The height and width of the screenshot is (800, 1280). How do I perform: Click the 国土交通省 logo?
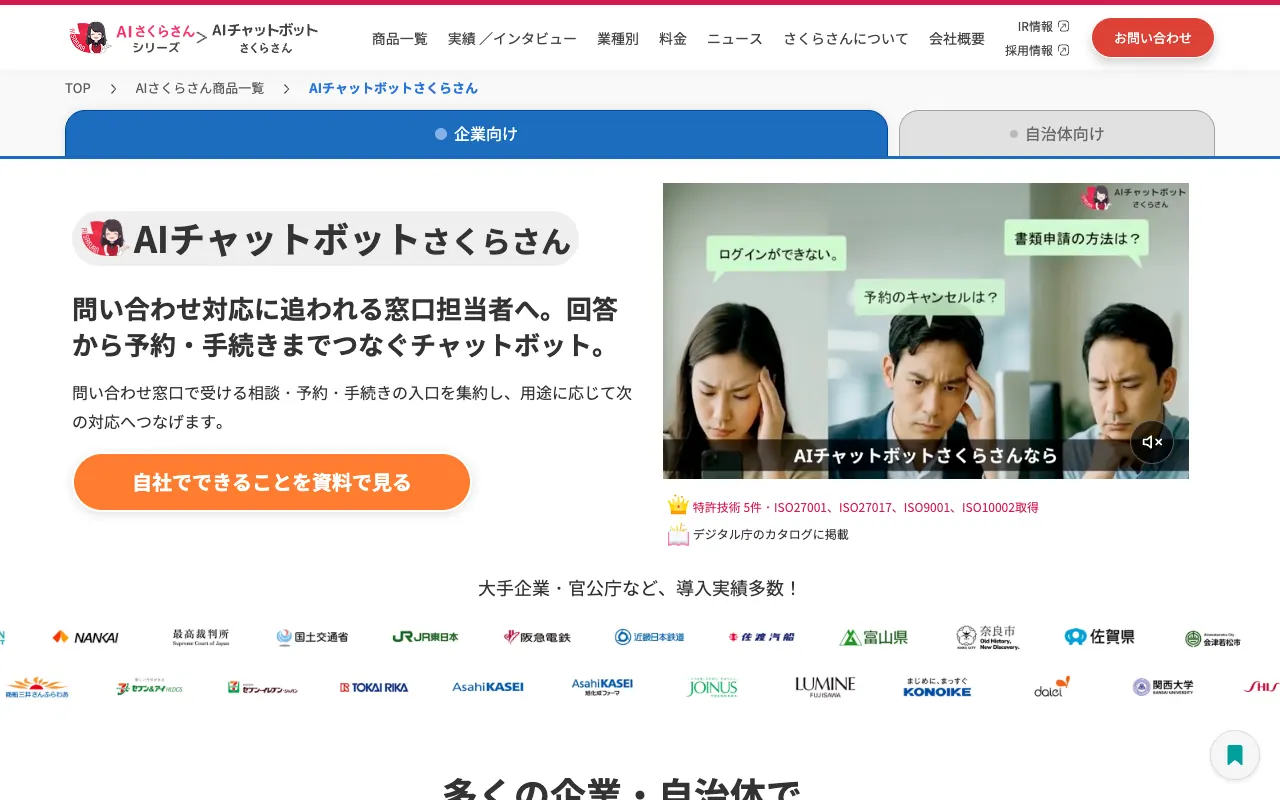tap(312, 637)
